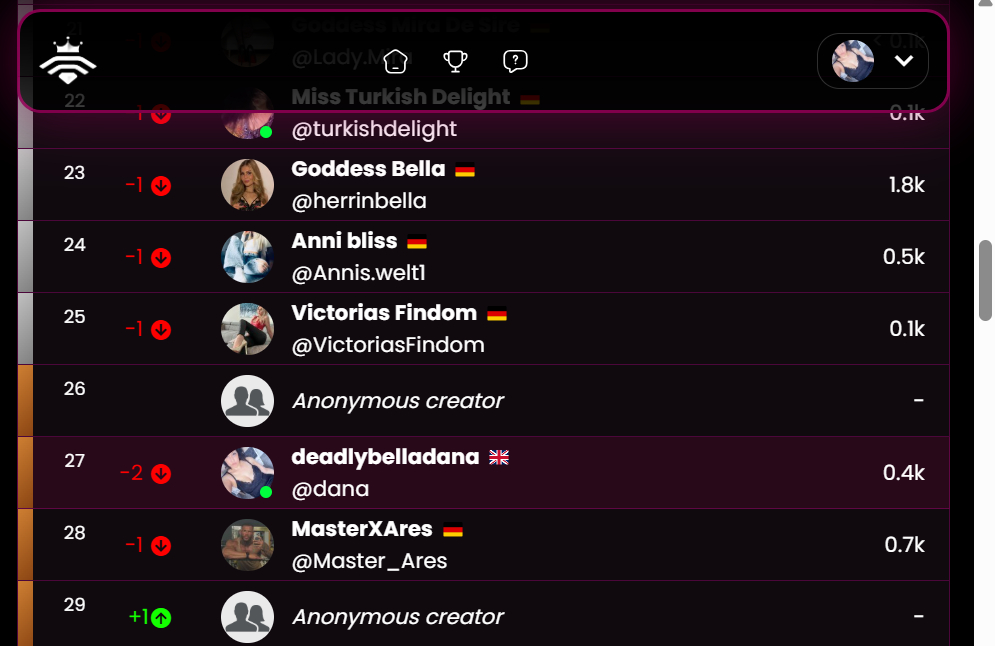Click the Anni bliss creator name
The width and height of the screenshot is (995, 646).
pos(344,241)
